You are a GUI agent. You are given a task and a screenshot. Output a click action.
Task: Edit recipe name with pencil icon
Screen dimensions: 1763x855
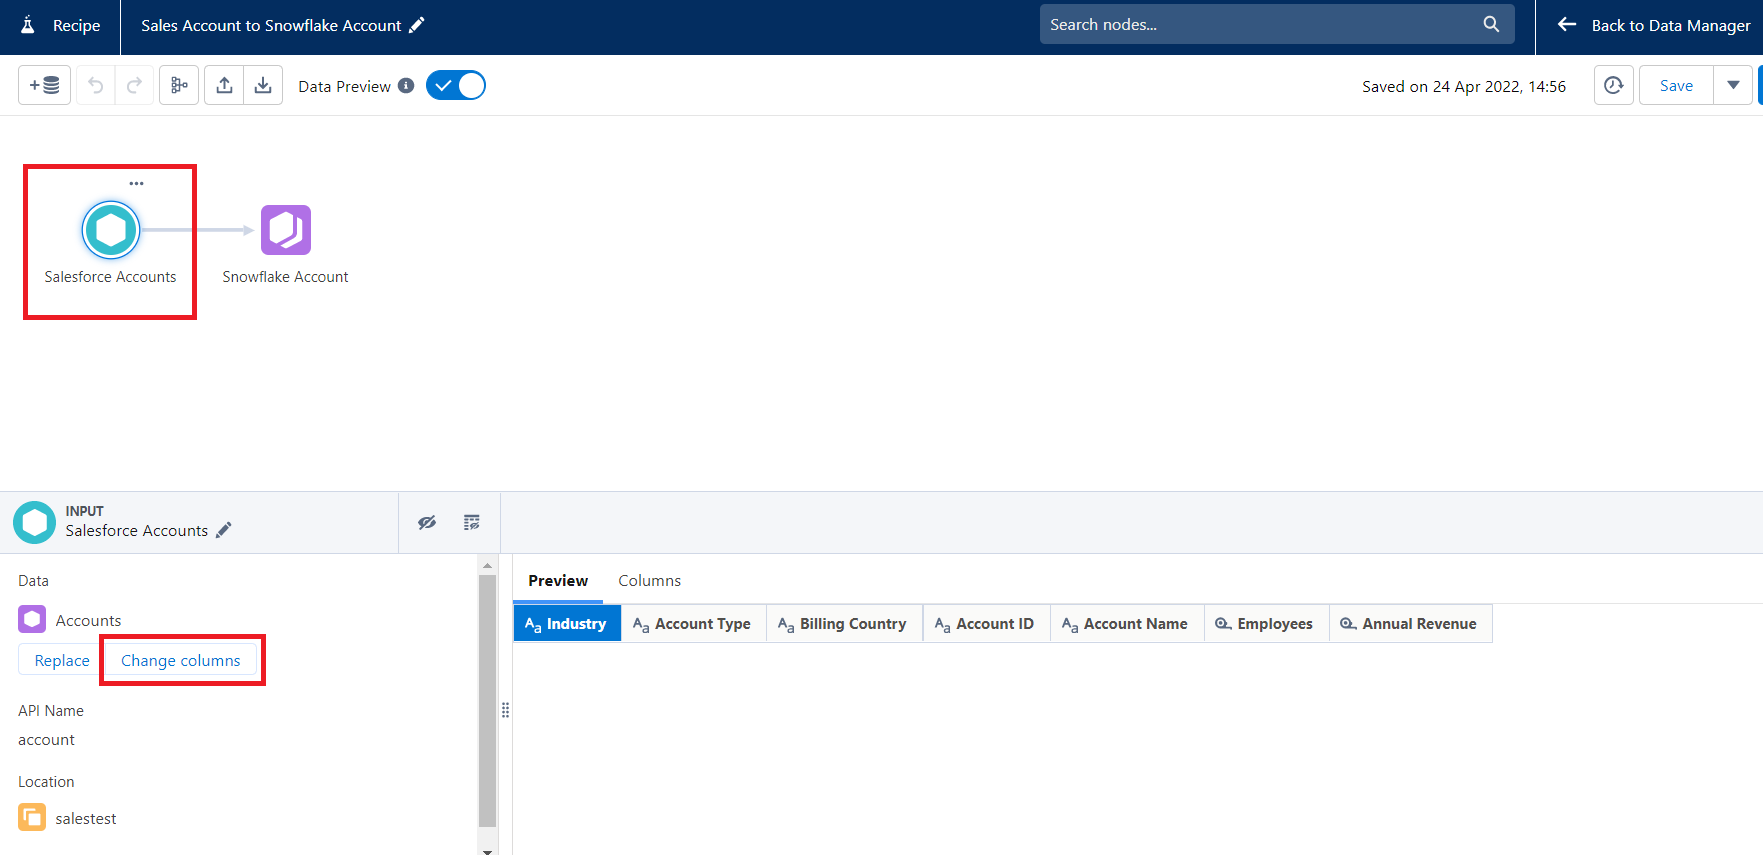(417, 25)
